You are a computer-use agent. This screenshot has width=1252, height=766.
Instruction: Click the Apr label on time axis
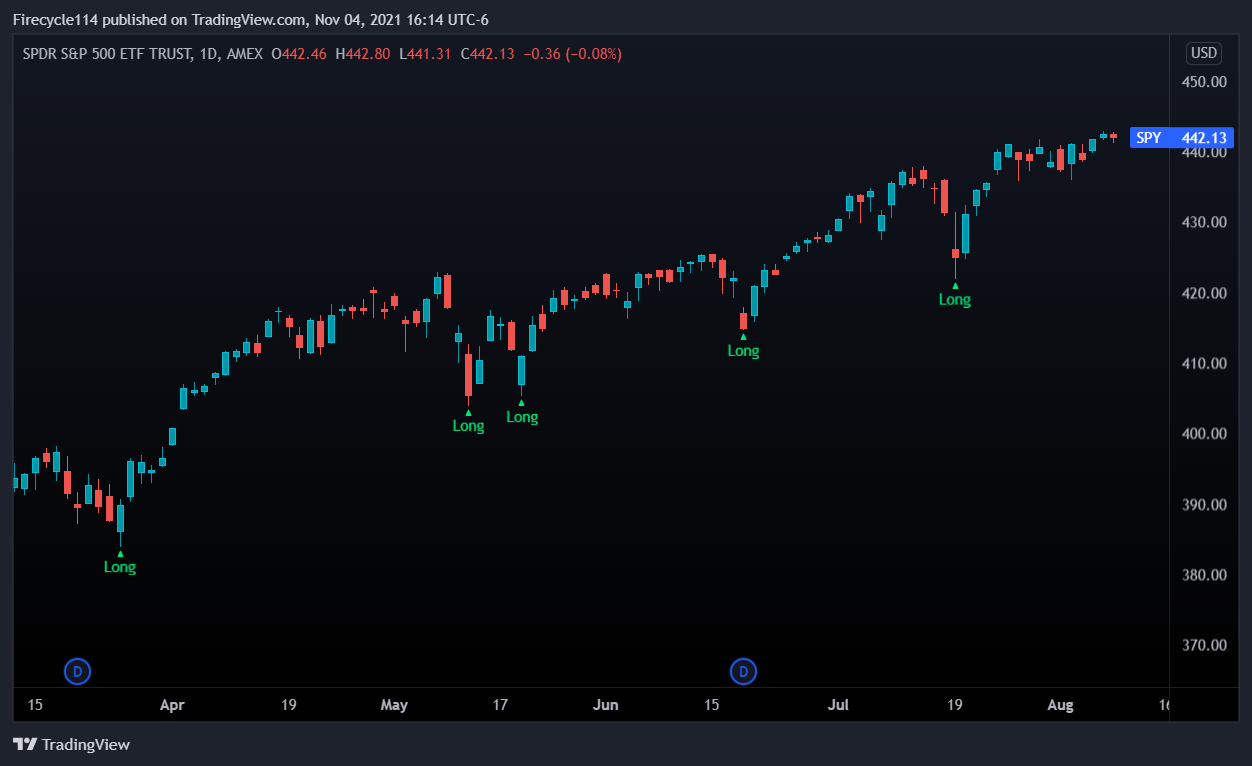(172, 705)
